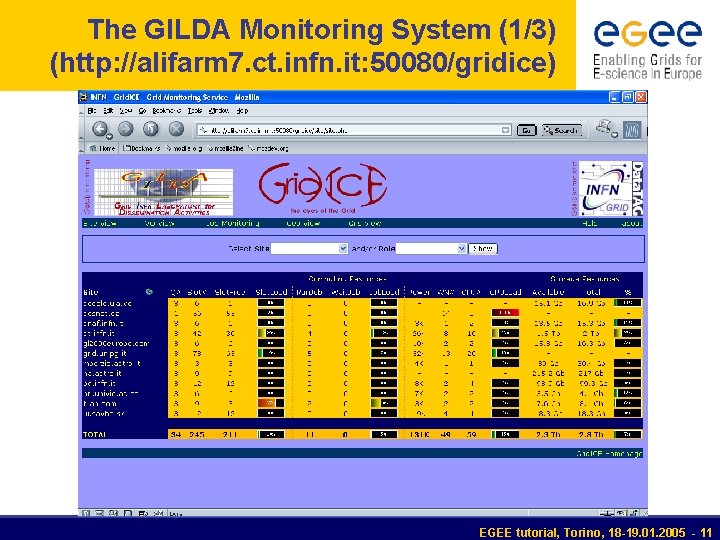Go back with the Back arrow button
Screen dimensions: 720x540
pos(99,129)
